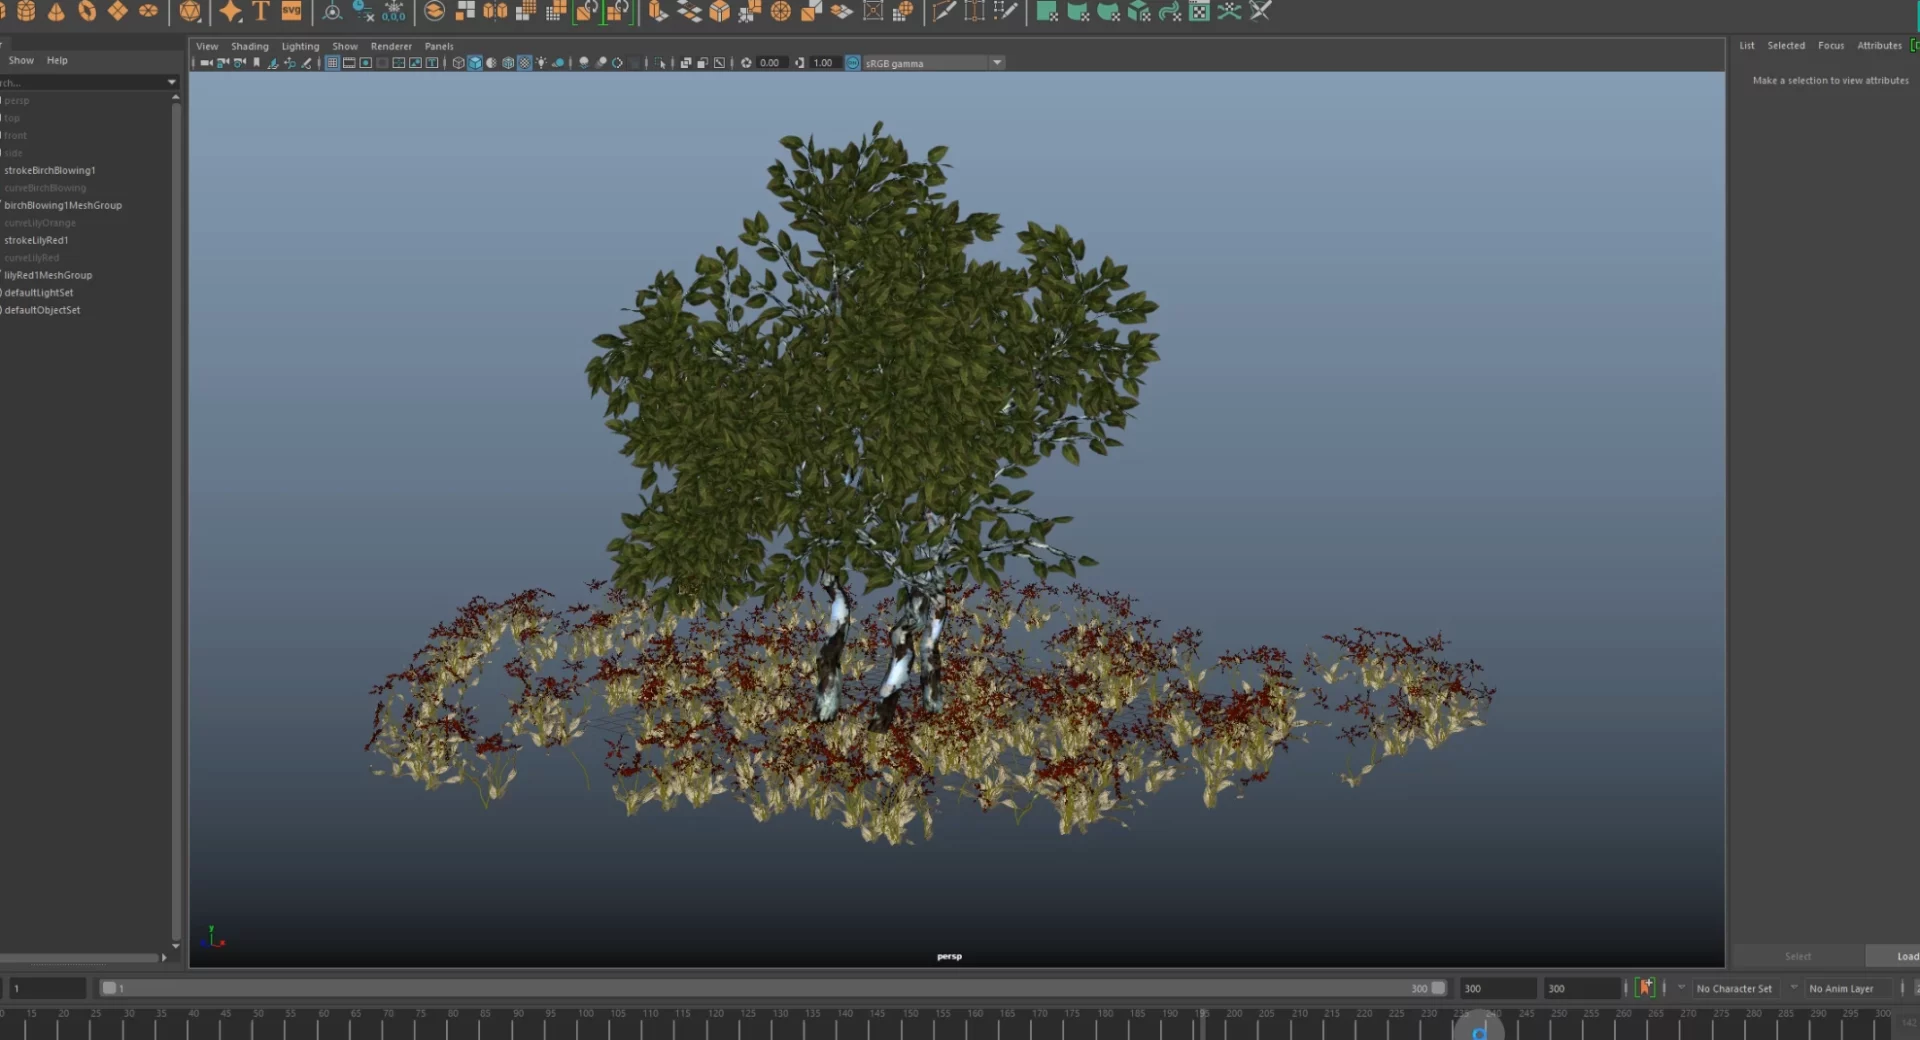Open the sRGB gamma view transform dropdown
1920x1040 pixels.
(997, 63)
